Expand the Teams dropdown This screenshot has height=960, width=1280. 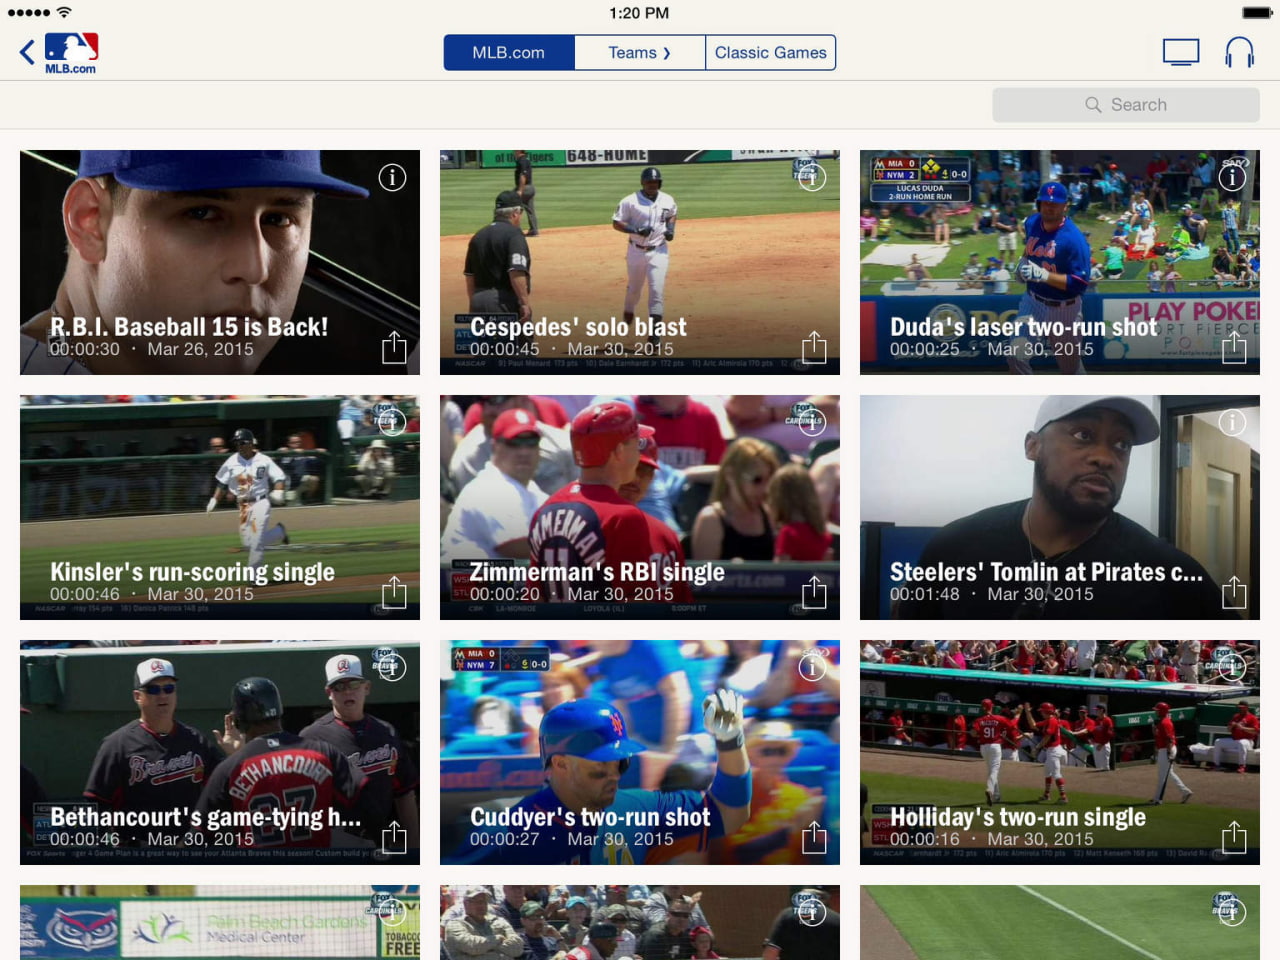[x=639, y=52]
